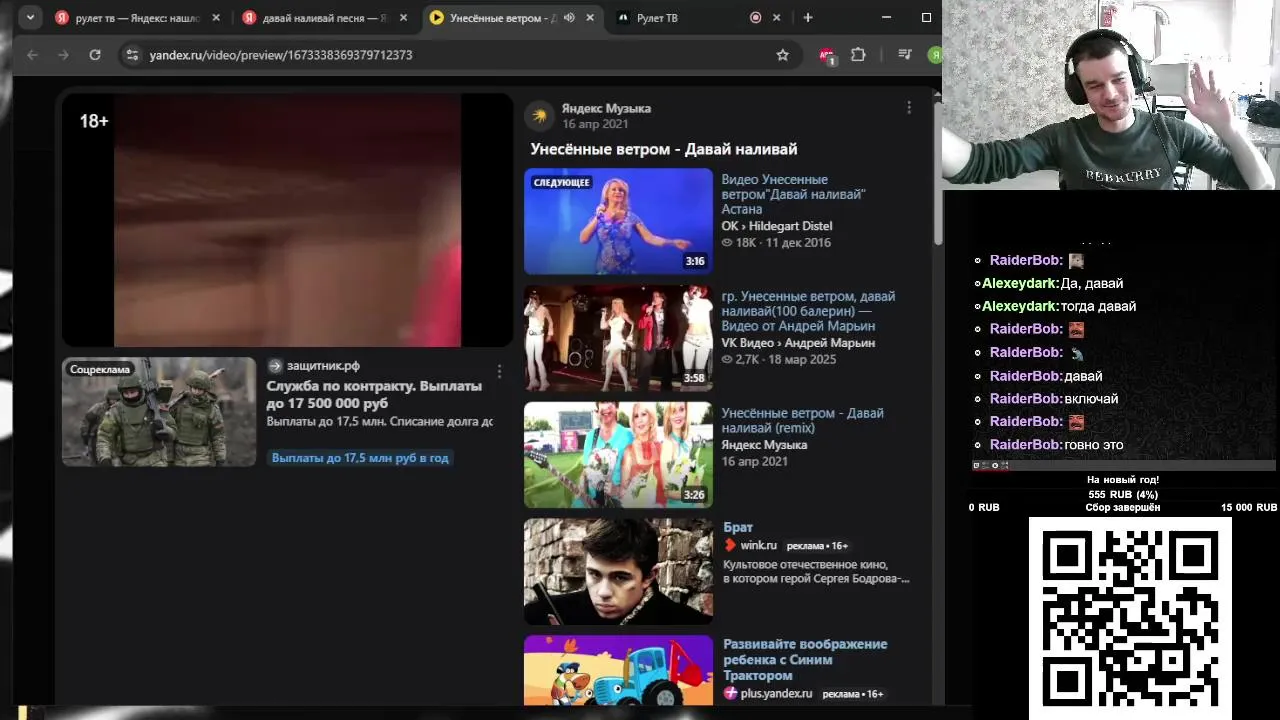Open a new browser tab
1280x720 pixels.
(x=808, y=18)
